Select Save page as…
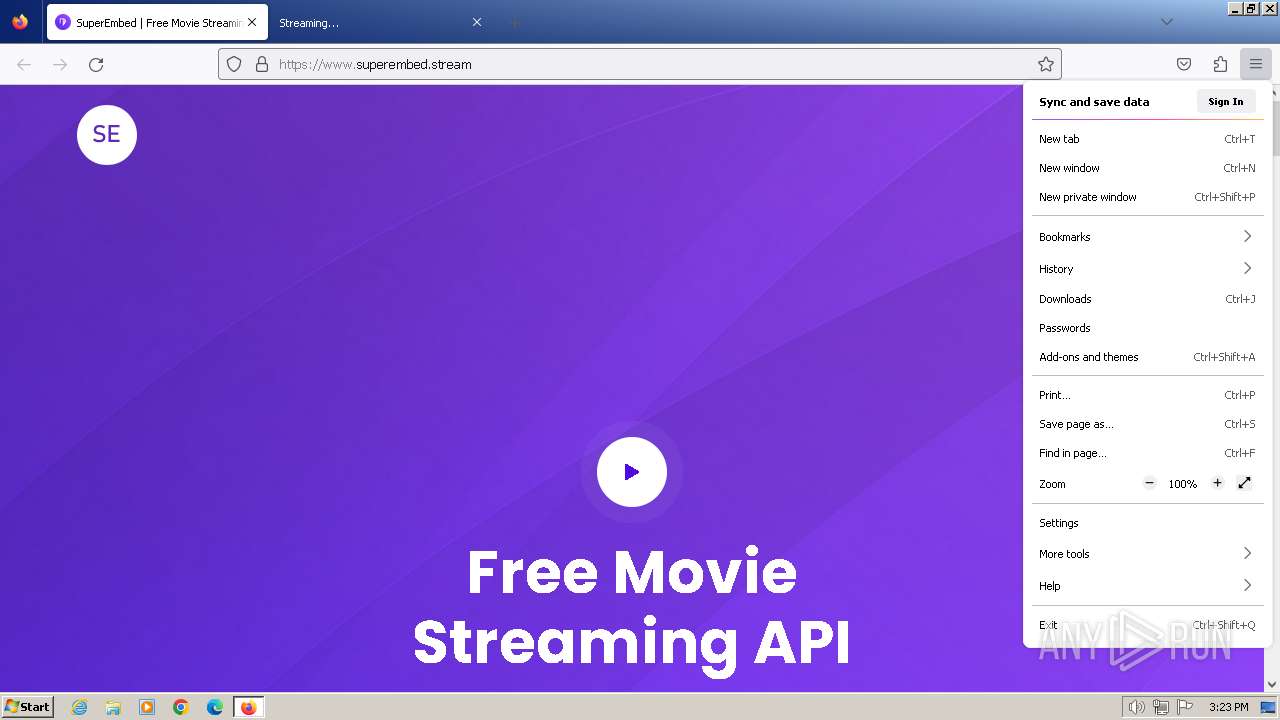 pyautogui.click(x=1147, y=424)
